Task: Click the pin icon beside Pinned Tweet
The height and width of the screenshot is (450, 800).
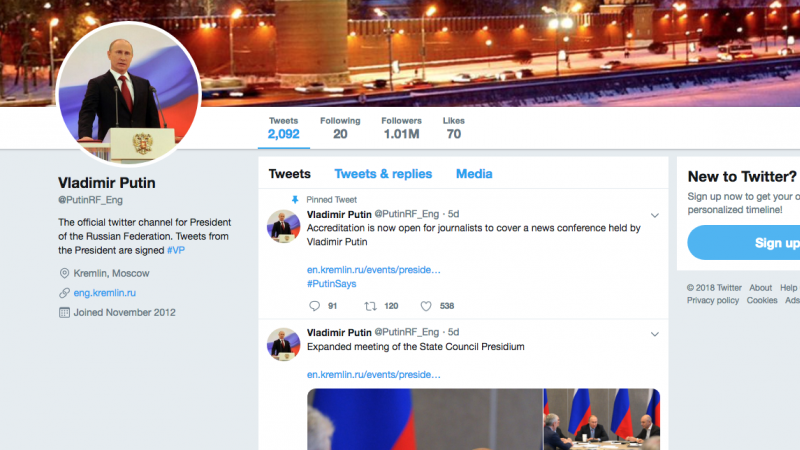Action: click(295, 199)
